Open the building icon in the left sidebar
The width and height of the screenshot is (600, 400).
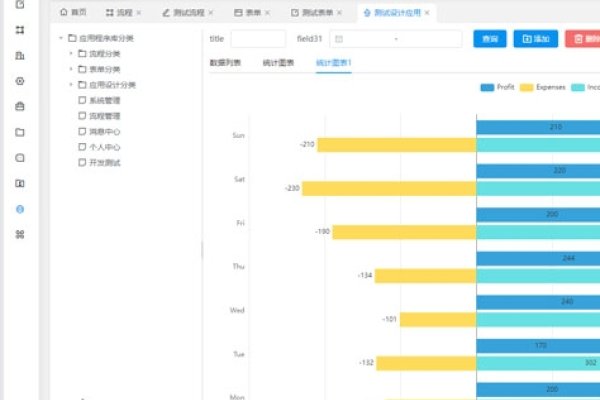[20, 56]
